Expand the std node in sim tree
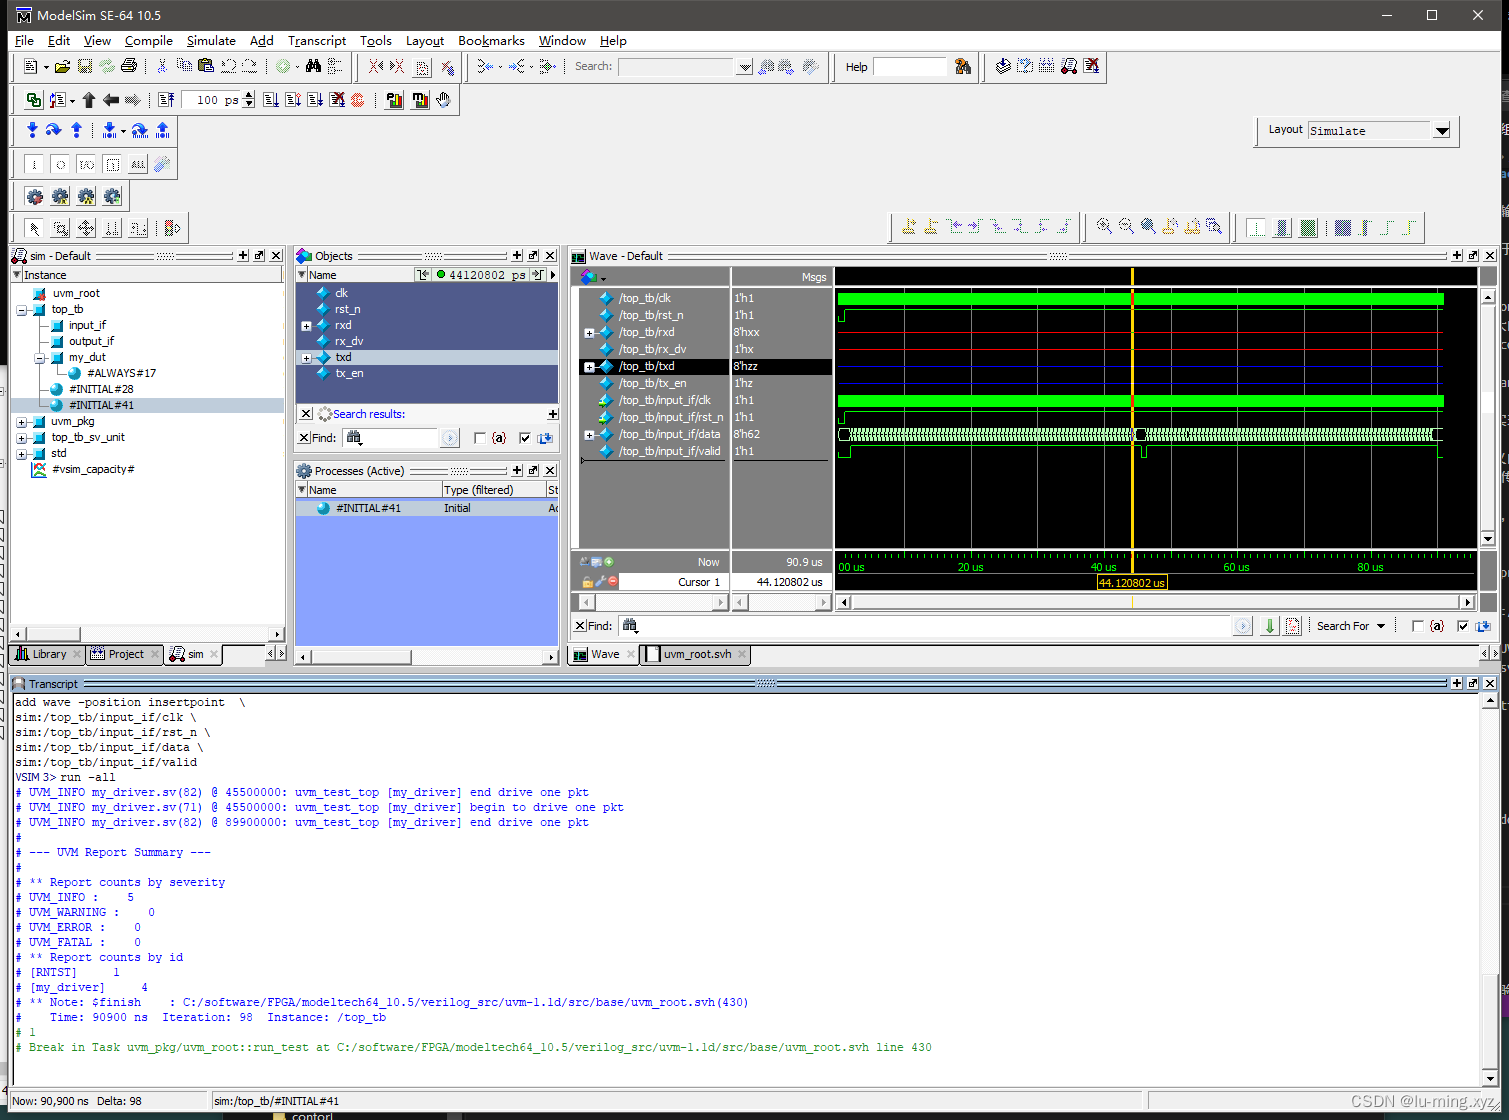Image resolution: width=1509 pixels, height=1120 pixels. click(22, 454)
